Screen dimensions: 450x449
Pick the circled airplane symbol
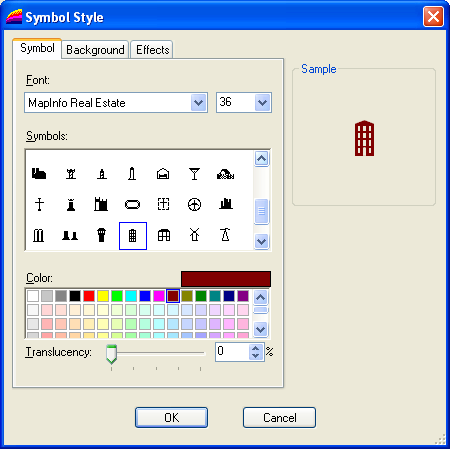[194, 204]
